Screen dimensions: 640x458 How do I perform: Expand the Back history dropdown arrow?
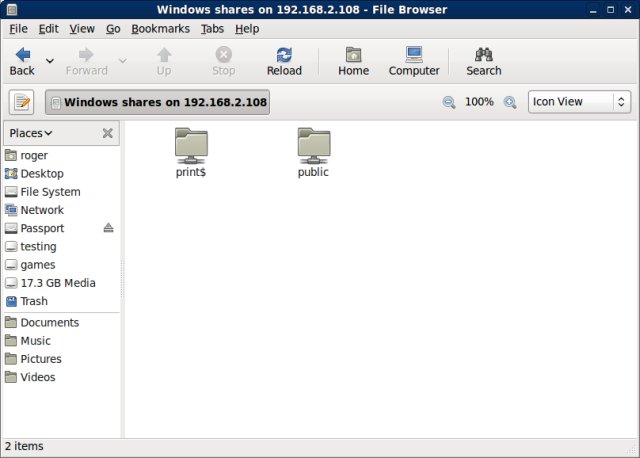click(x=50, y=61)
